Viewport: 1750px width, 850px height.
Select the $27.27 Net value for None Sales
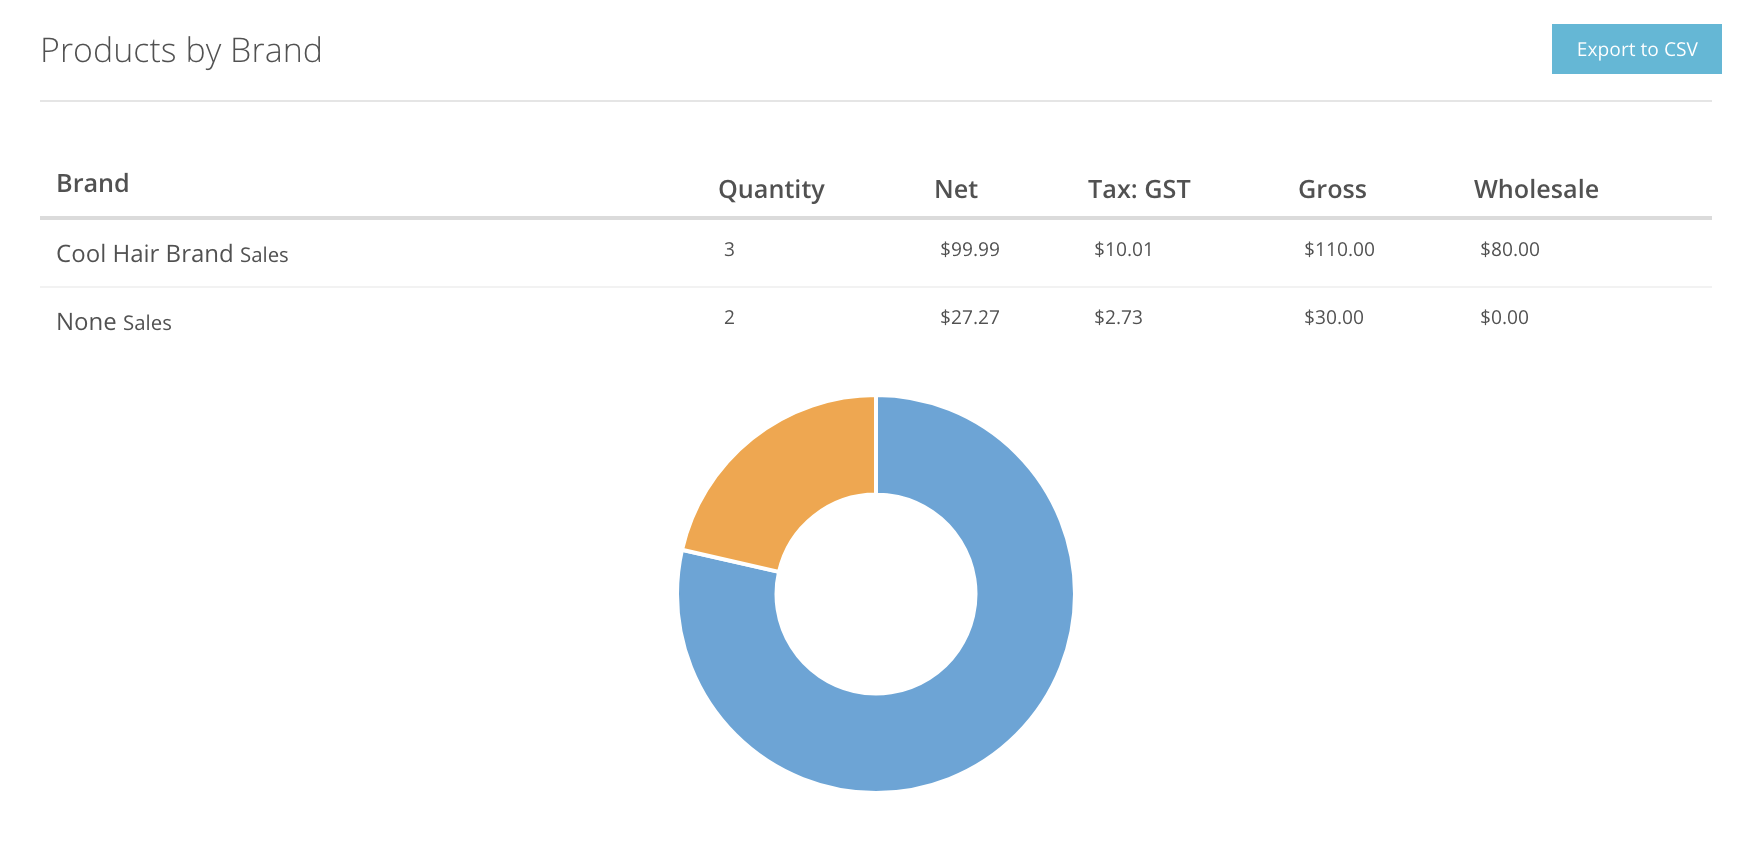[x=969, y=317]
